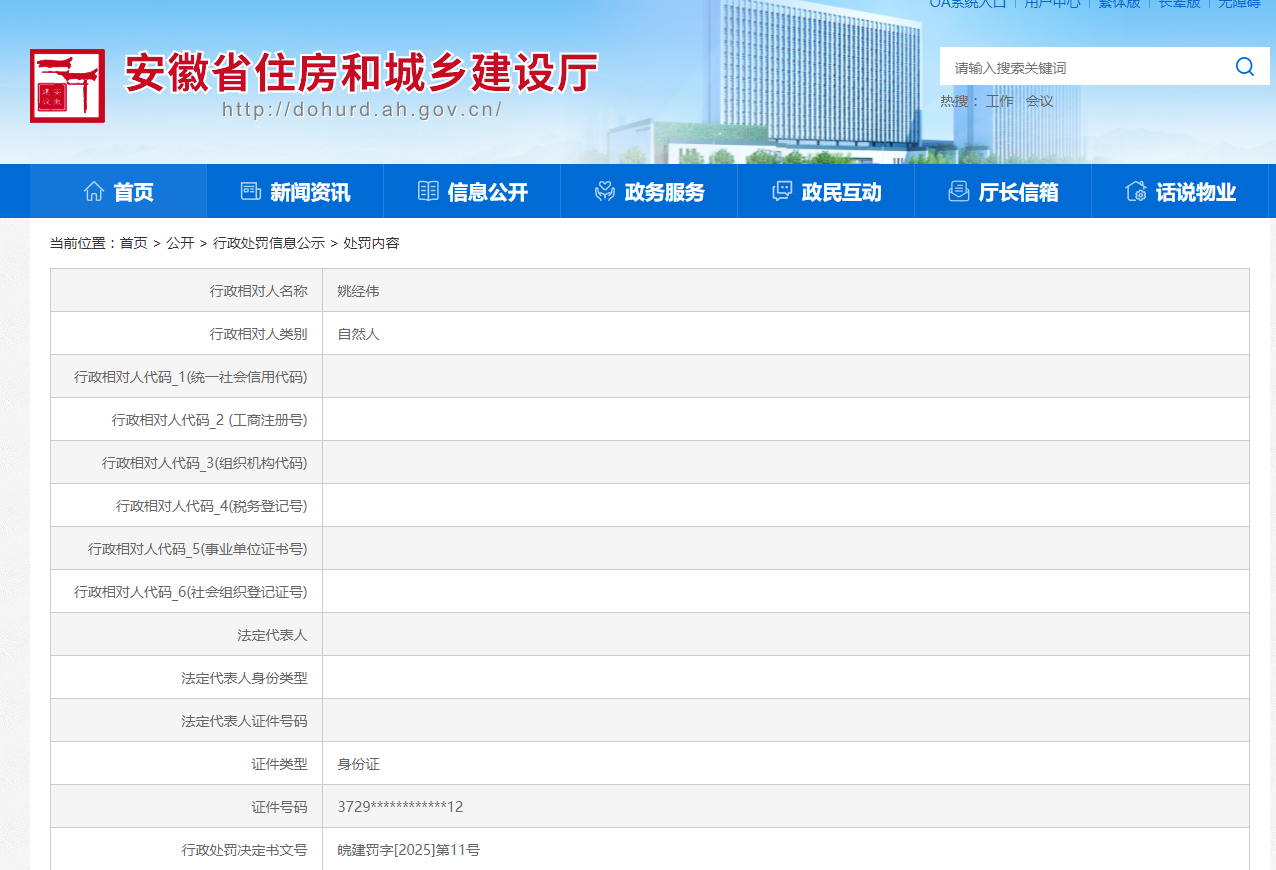Viewport: 1276px width, 870px height.
Task: Click the red department logo emblem
Action: (67, 86)
